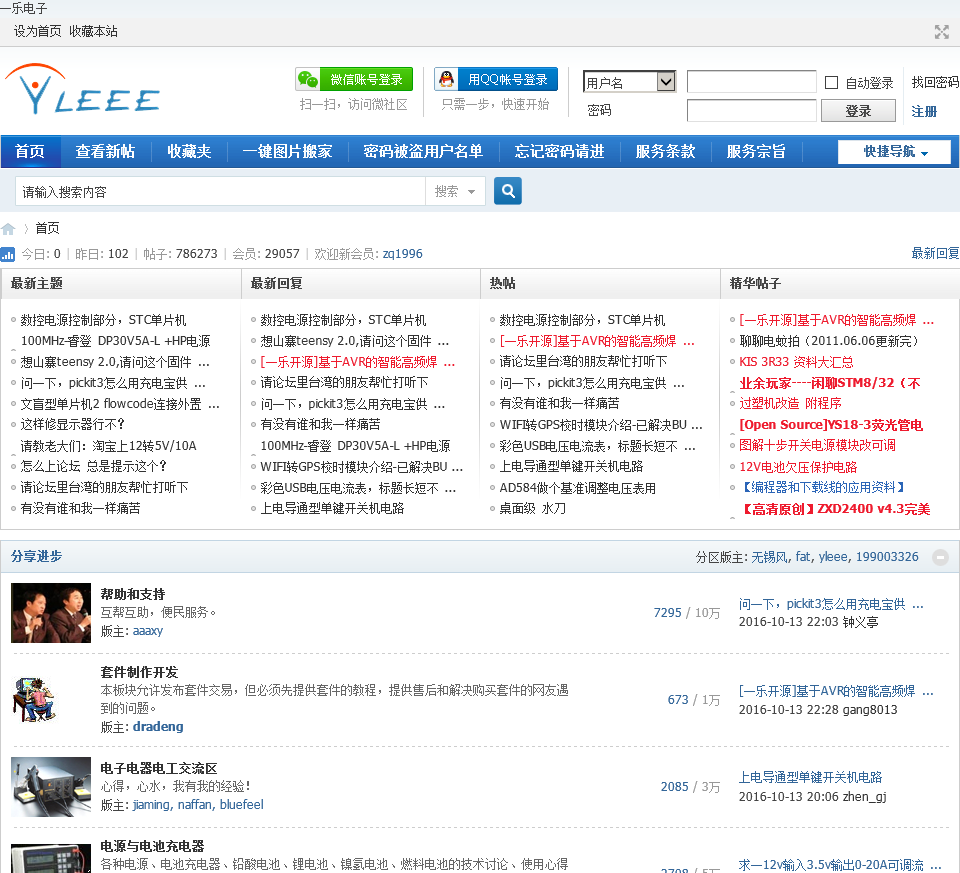Click the 注册 register link
Screen dimensions: 960x873
pos(924,112)
